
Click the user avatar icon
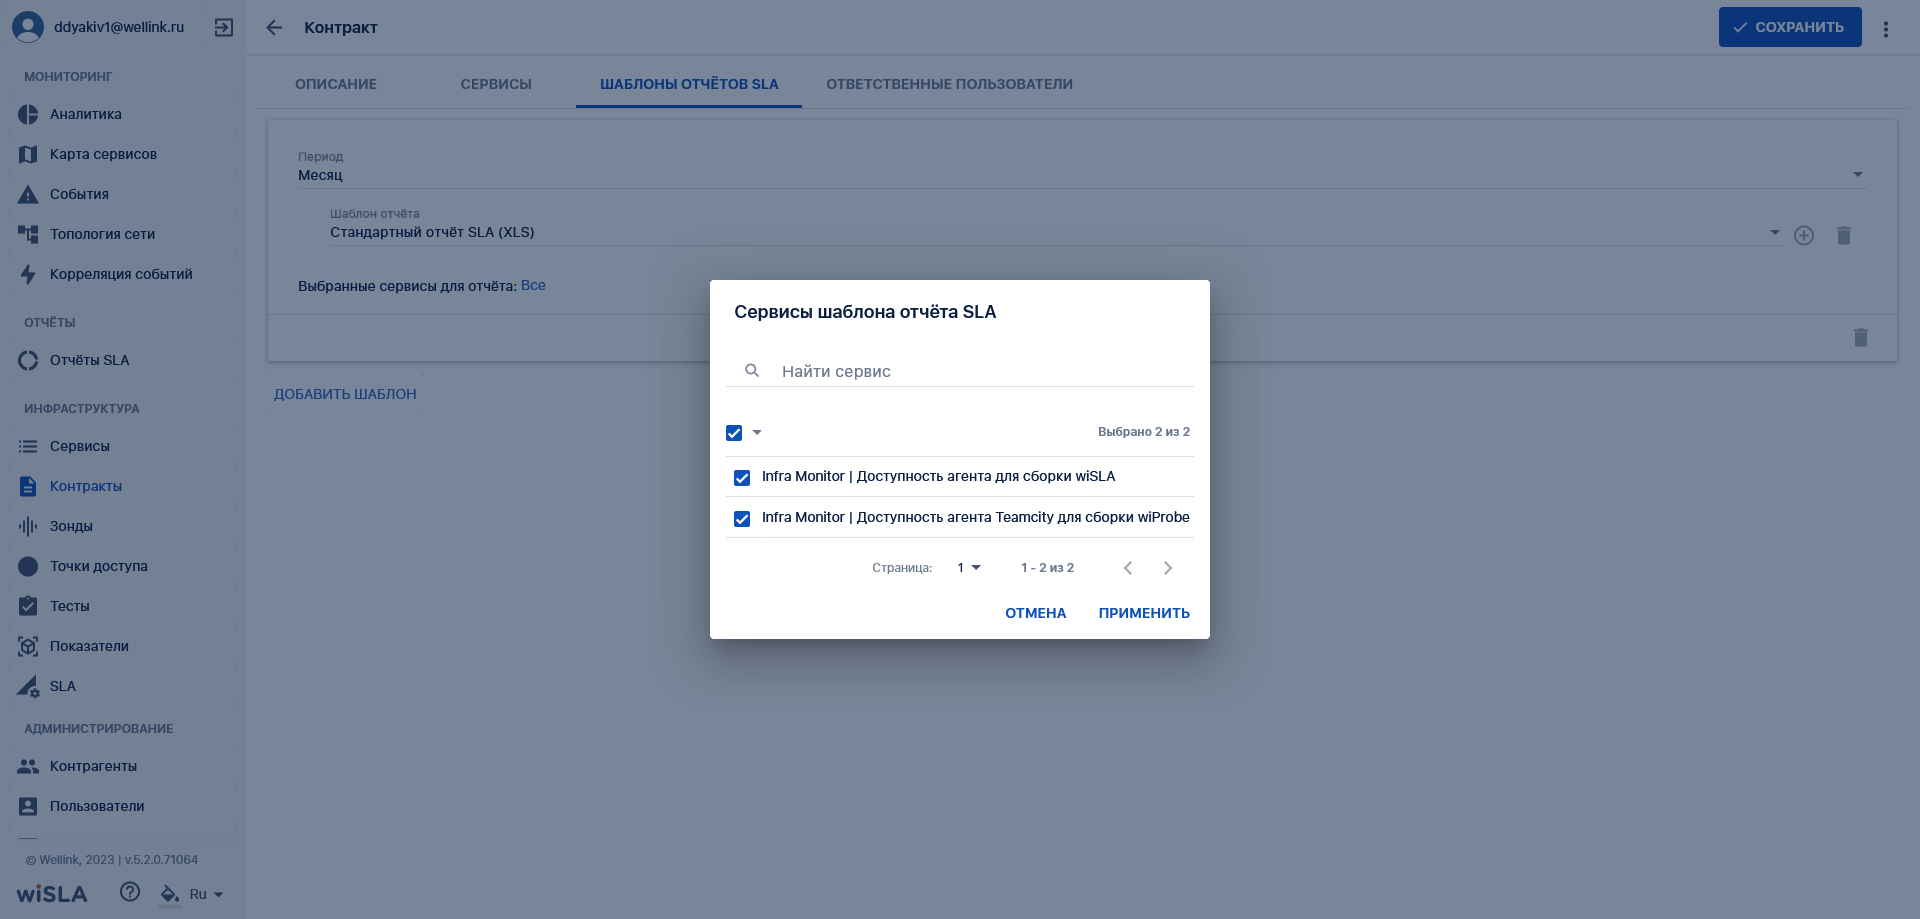coord(28,27)
